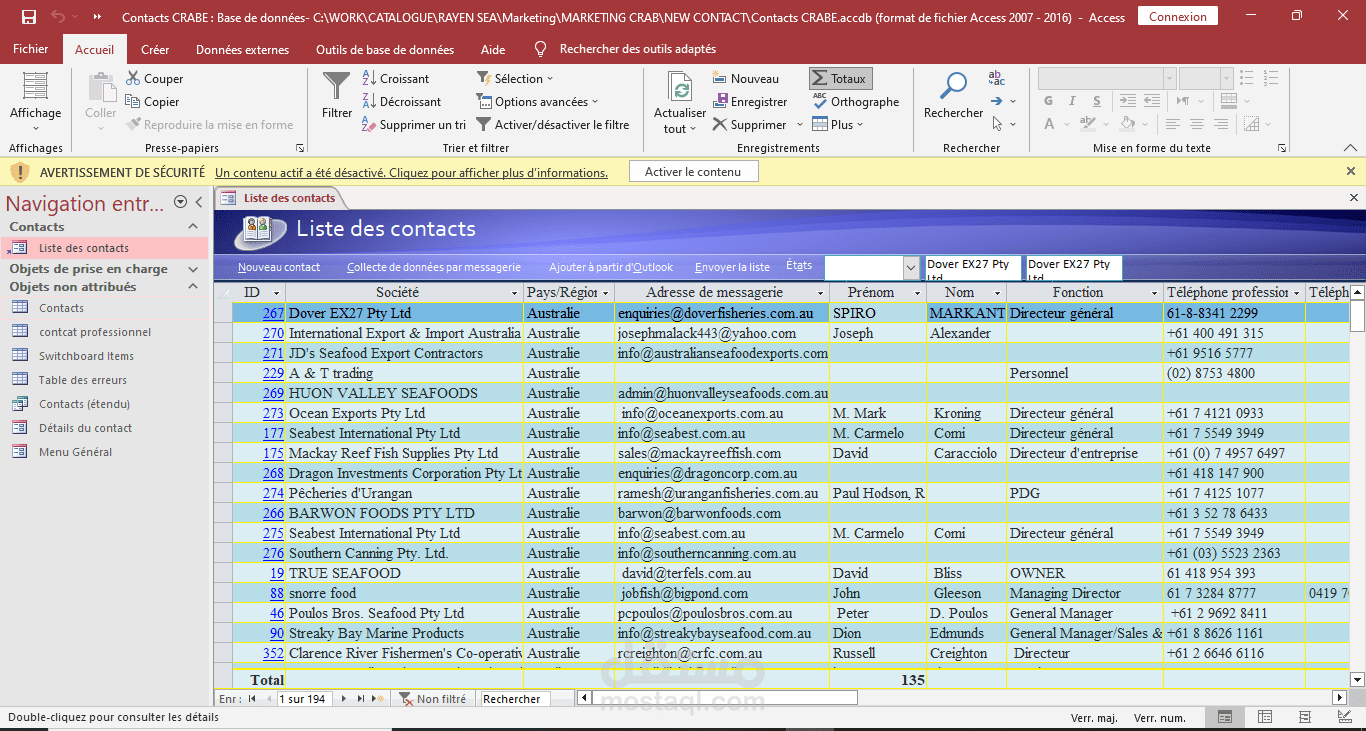
Task: Go to last record arrow
Action: (361, 699)
